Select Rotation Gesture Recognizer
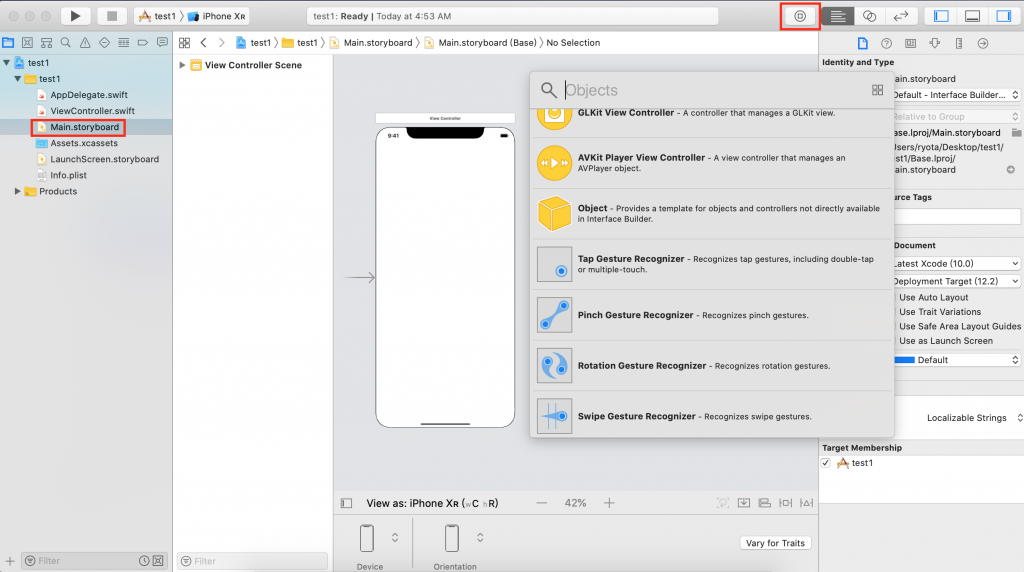This screenshot has width=1024, height=572. (712, 366)
